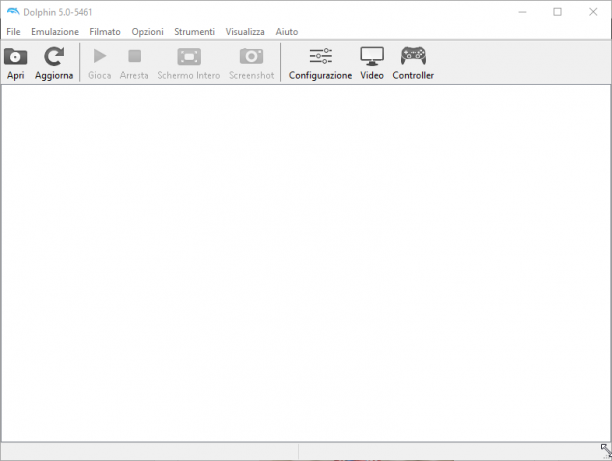Click the Schermo Intero fullscreen icon
Viewport: 612px width, 461px height.
189,57
